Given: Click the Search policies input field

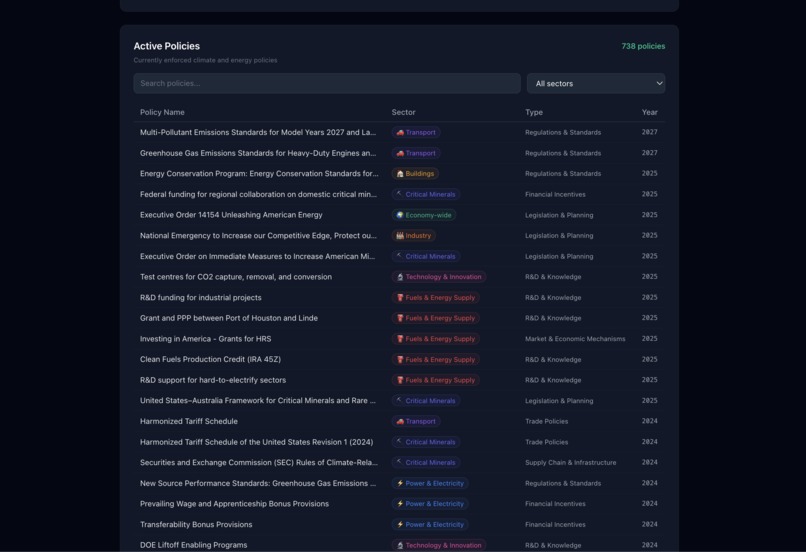Looking at the screenshot, I should (x=327, y=83).
